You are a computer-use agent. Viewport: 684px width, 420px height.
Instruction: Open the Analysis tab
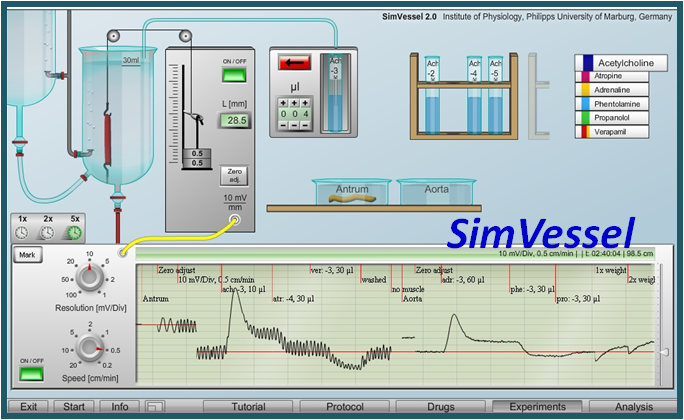[x=633, y=407]
